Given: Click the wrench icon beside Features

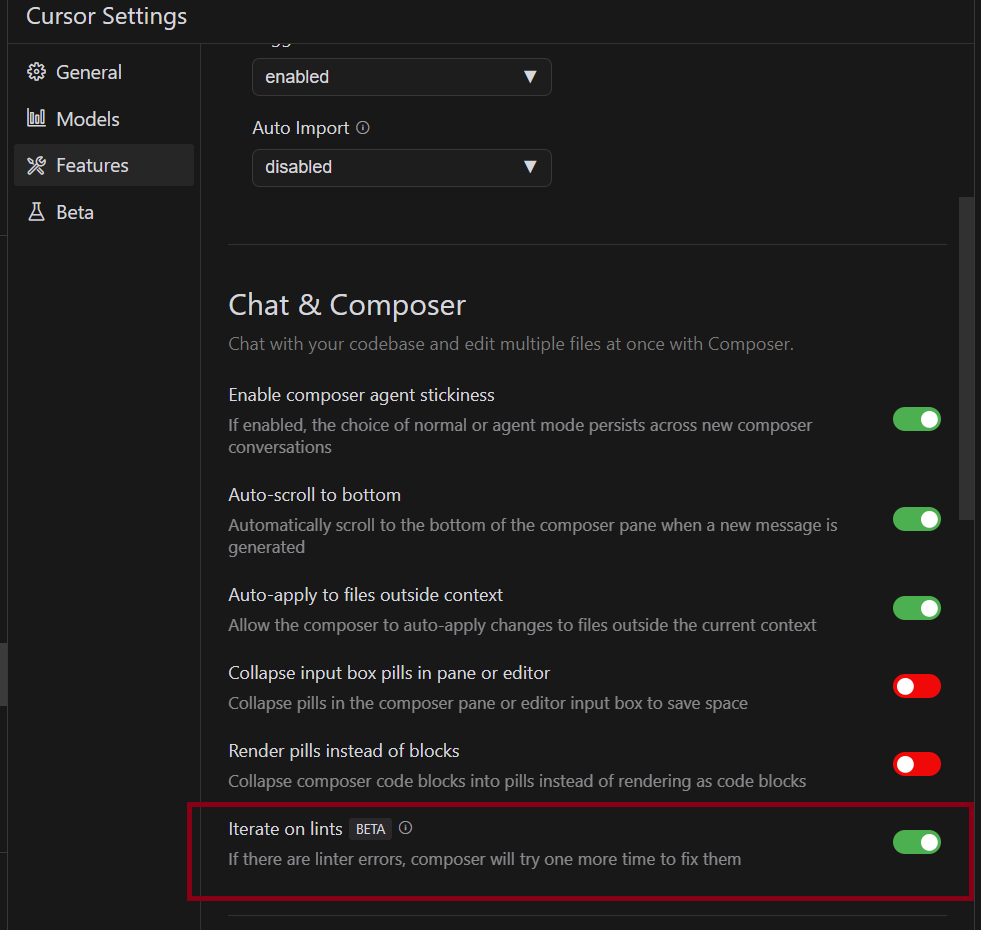Looking at the screenshot, I should pos(36,165).
